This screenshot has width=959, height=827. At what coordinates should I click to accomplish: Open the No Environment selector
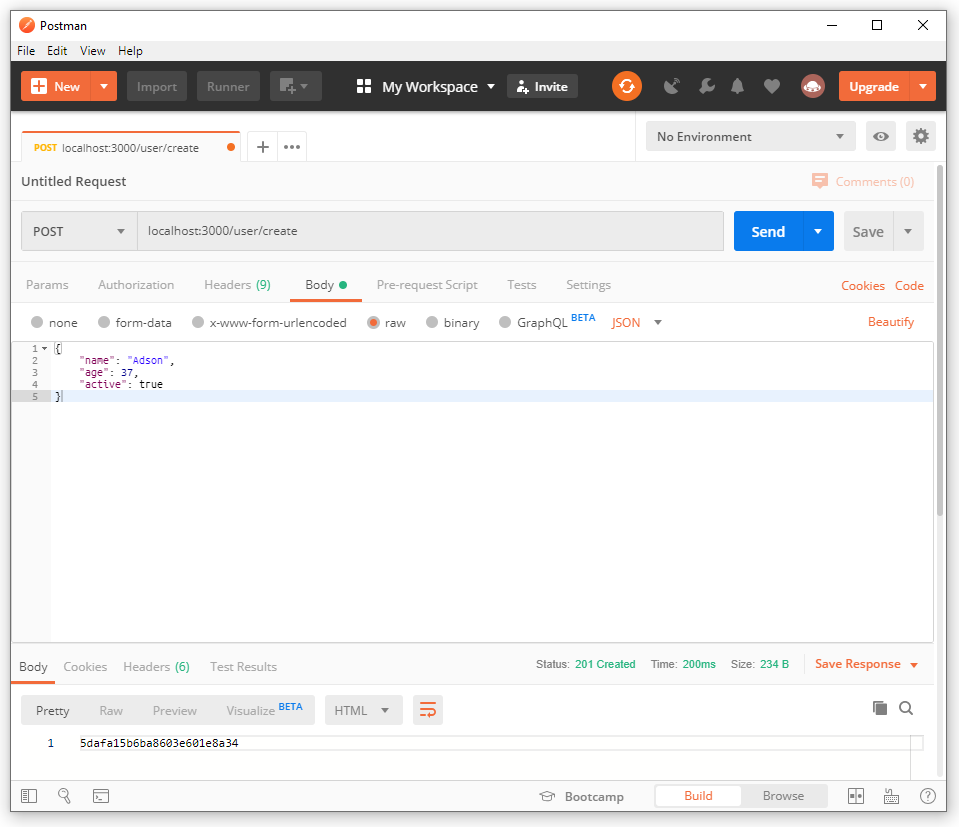click(750, 136)
